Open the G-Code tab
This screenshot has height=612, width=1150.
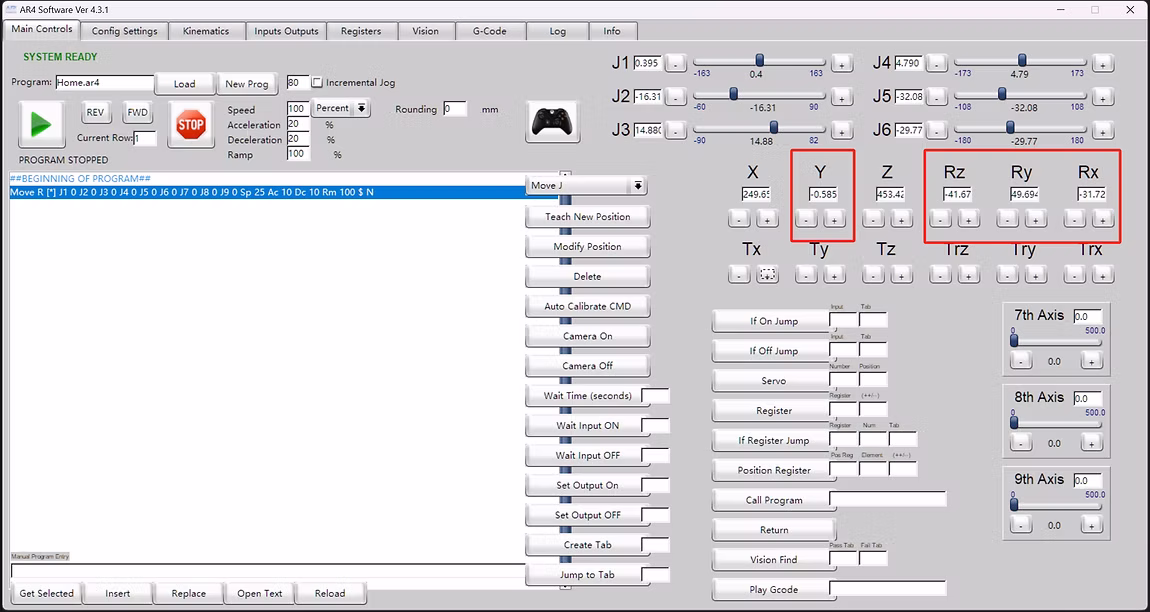[489, 31]
